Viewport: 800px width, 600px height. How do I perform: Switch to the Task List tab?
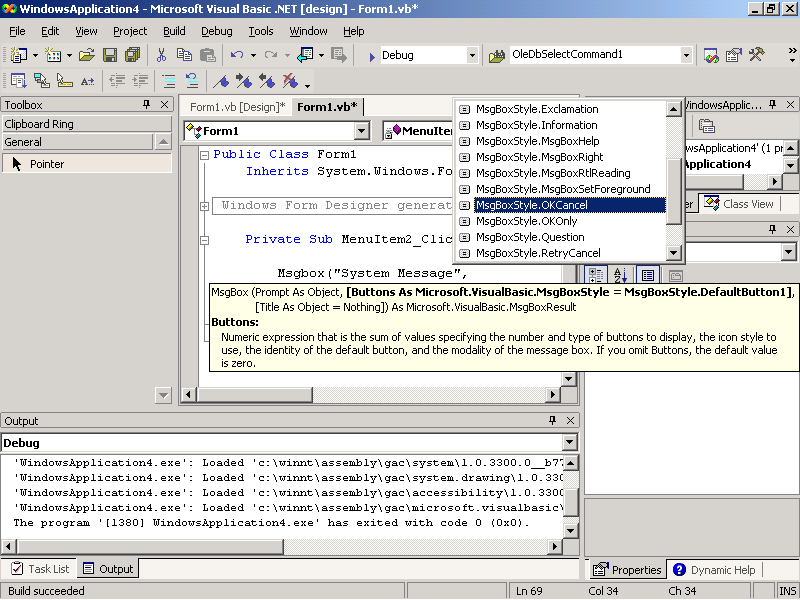[40, 568]
